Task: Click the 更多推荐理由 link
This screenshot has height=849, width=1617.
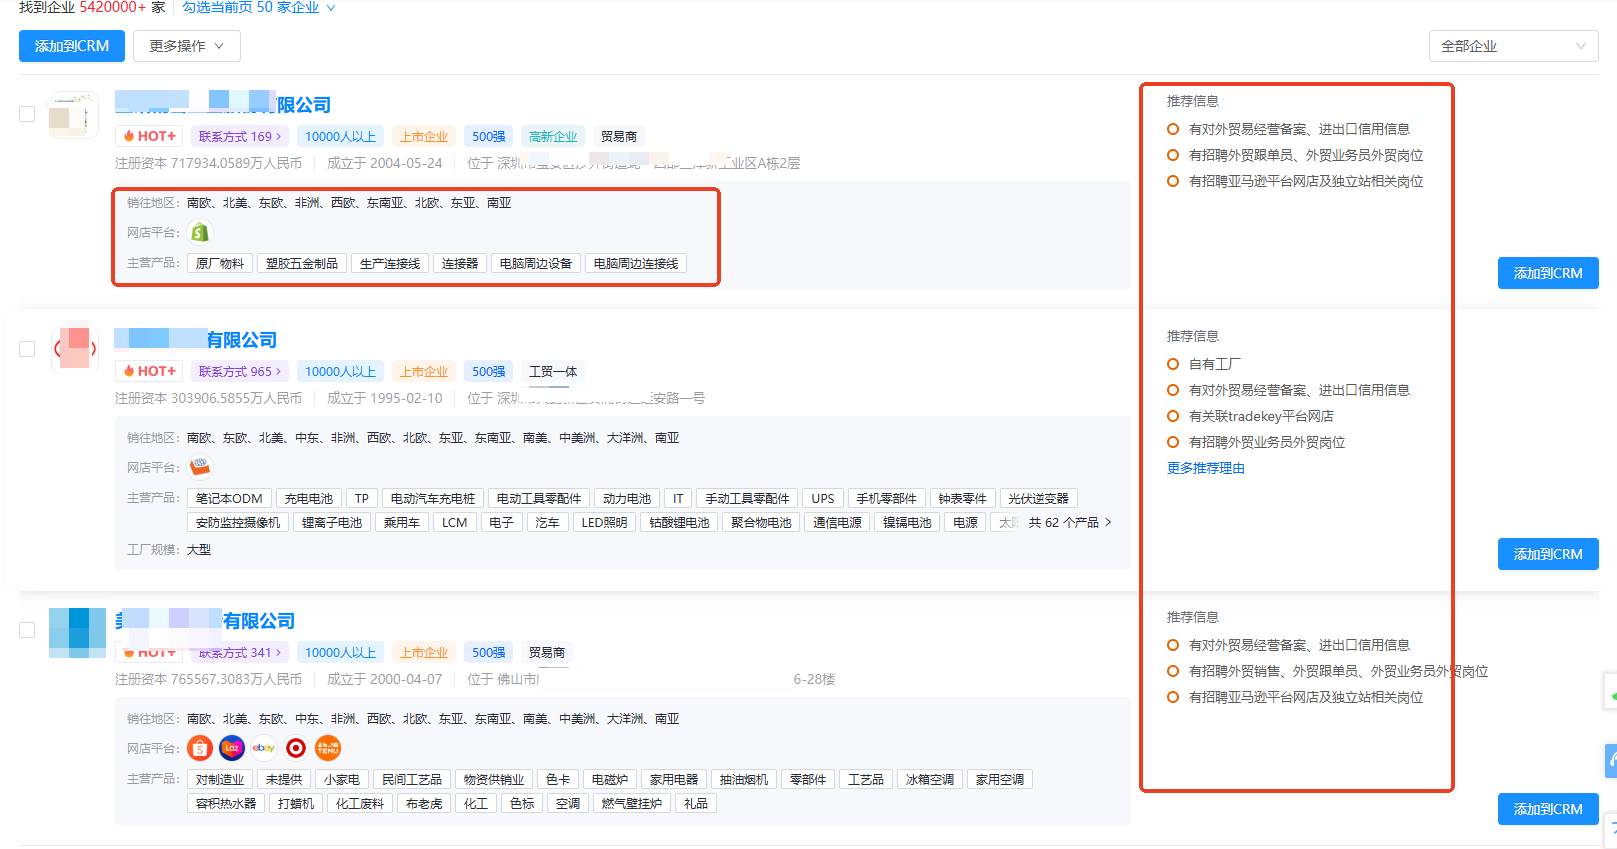Action: [1205, 468]
